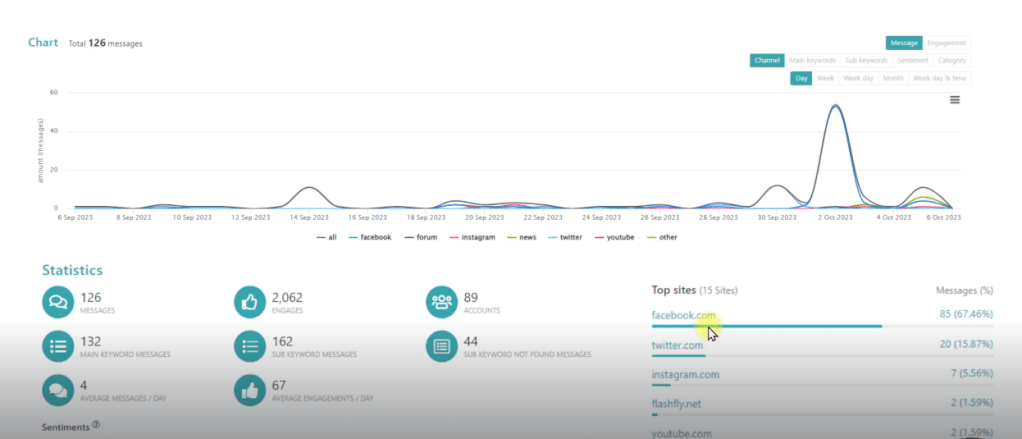Switch chart to Engagement view

click(946, 43)
